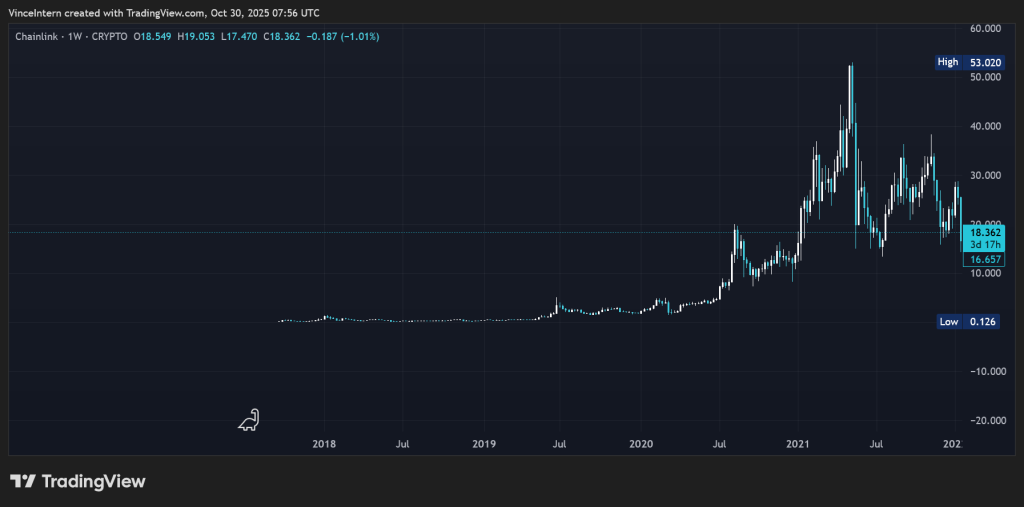Viewport: 1024px width, 507px height.
Task: Click the 2019 label on time axis
Action: 483,443
